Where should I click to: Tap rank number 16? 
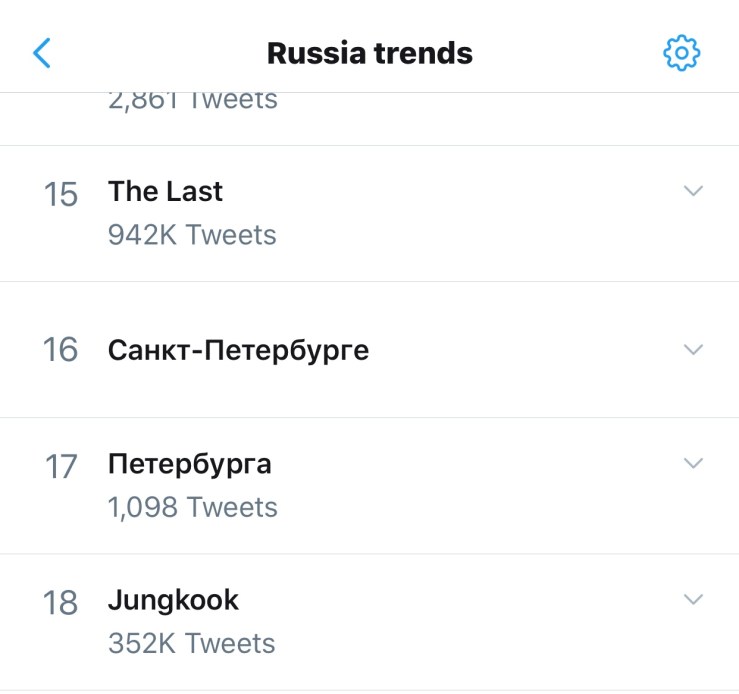(x=61, y=350)
